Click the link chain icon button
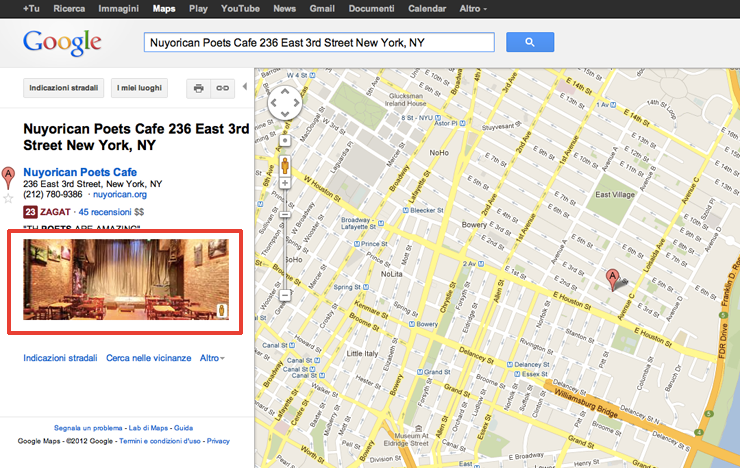The width and height of the screenshot is (740, 468). 222,88
